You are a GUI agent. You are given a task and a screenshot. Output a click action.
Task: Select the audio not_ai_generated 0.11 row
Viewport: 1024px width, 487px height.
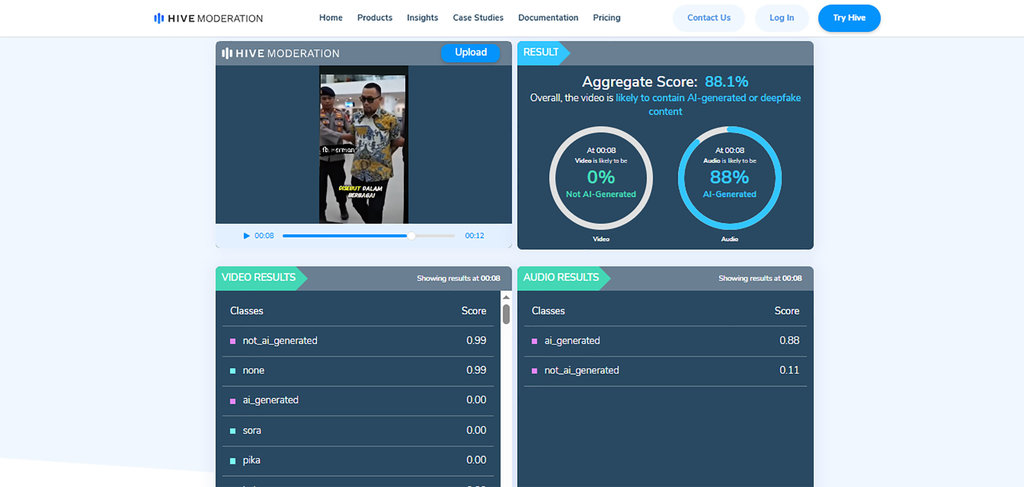click(665, 370)
